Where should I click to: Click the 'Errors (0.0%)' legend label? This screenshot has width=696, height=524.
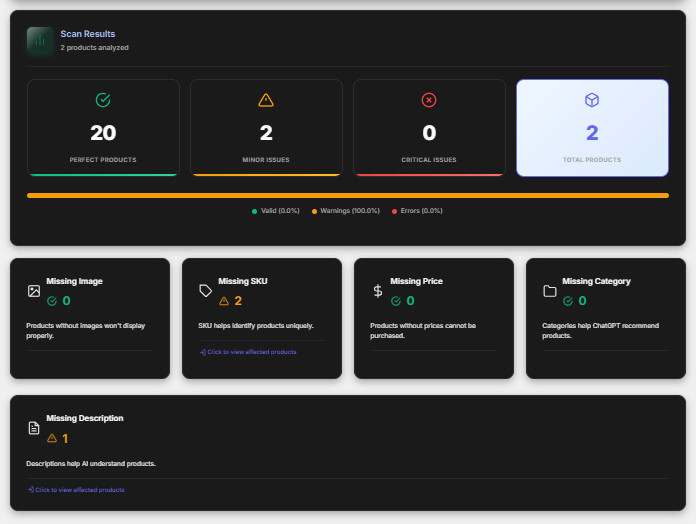[421, 211]
